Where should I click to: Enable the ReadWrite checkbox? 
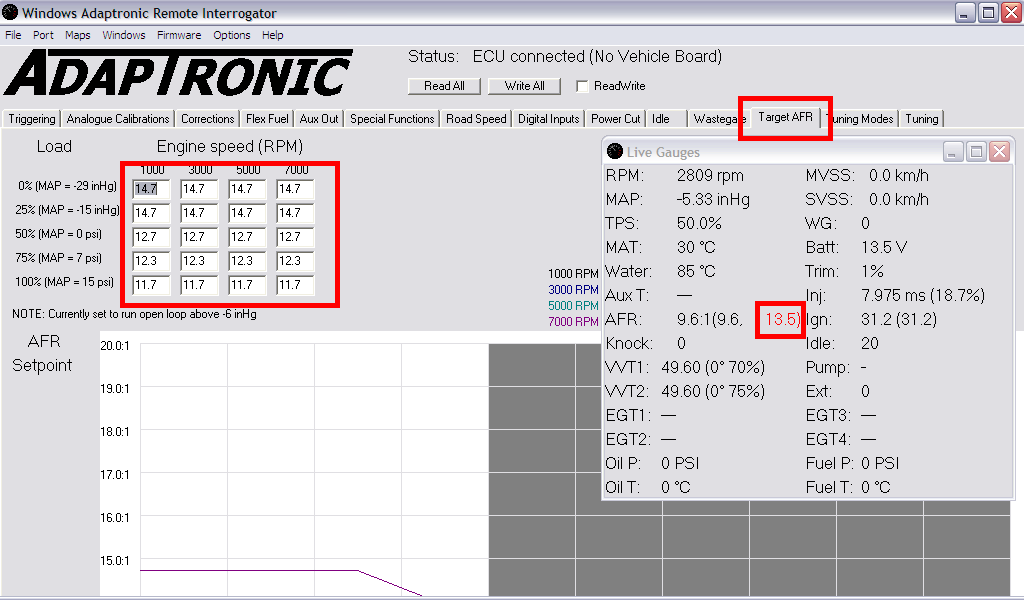point(583,86)
